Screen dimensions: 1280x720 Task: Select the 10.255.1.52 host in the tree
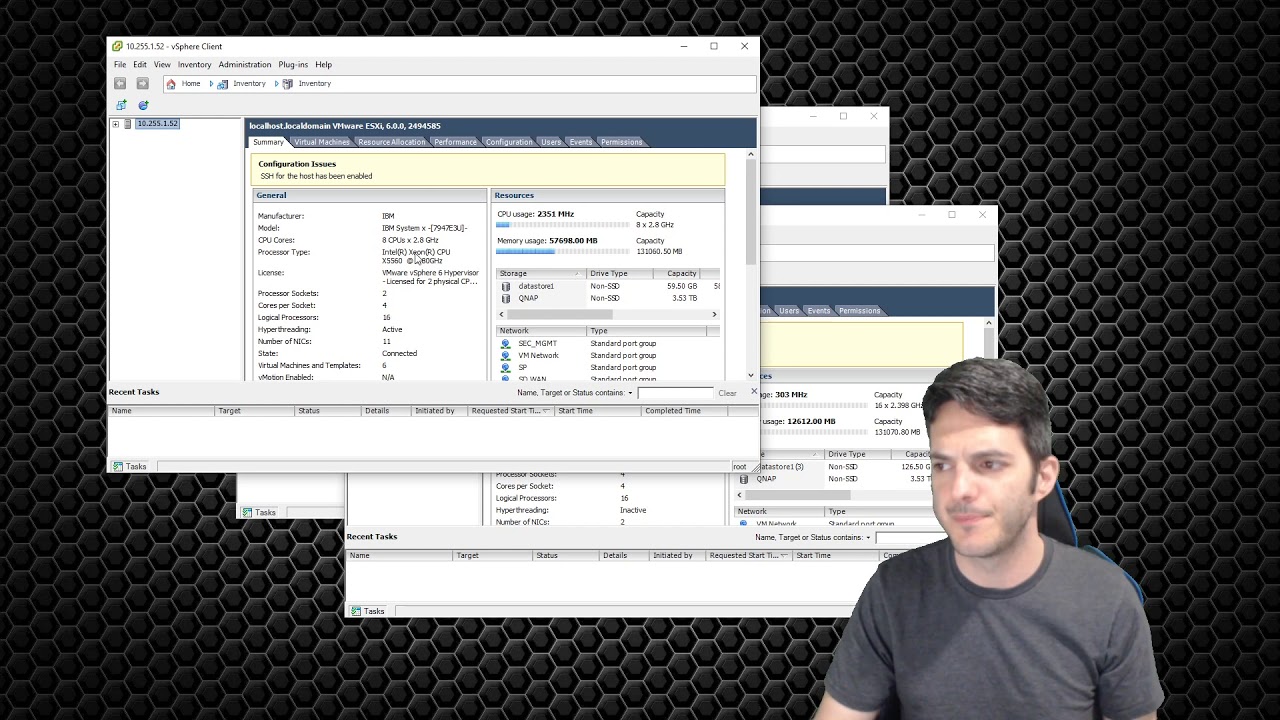coord(157,124)
